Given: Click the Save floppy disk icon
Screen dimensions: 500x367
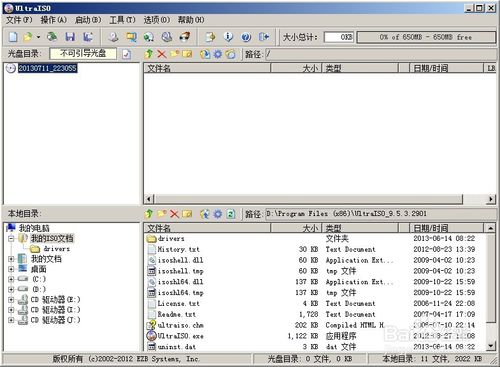Looking at the screenshot, I should tap(70, 37).
